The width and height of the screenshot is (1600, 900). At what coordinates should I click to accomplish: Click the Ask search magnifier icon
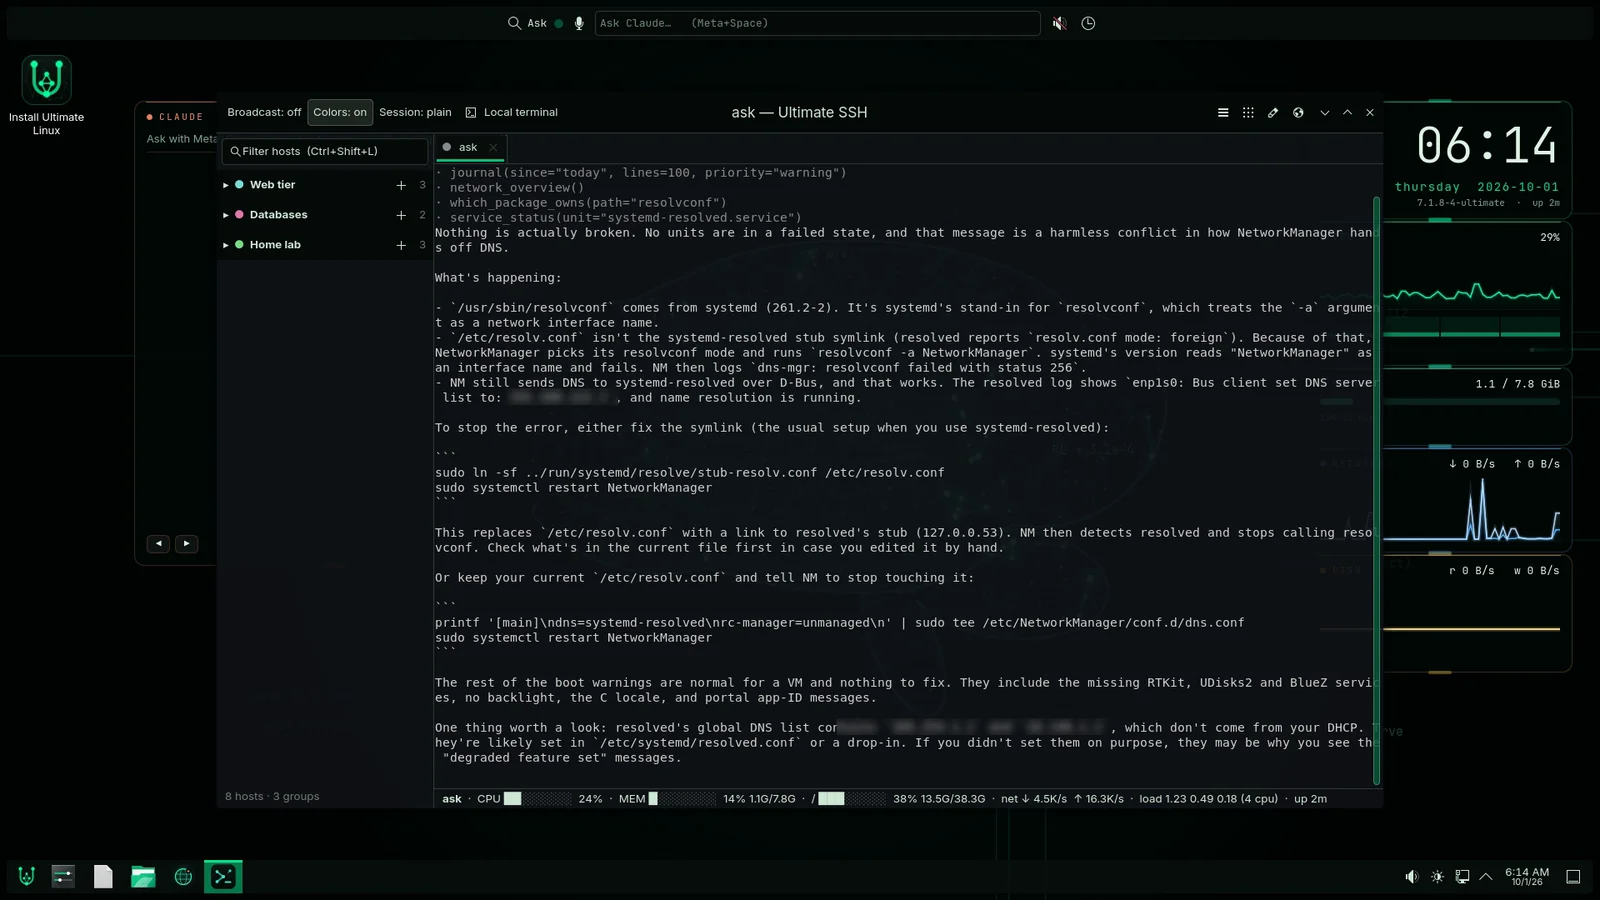point(514,23)
